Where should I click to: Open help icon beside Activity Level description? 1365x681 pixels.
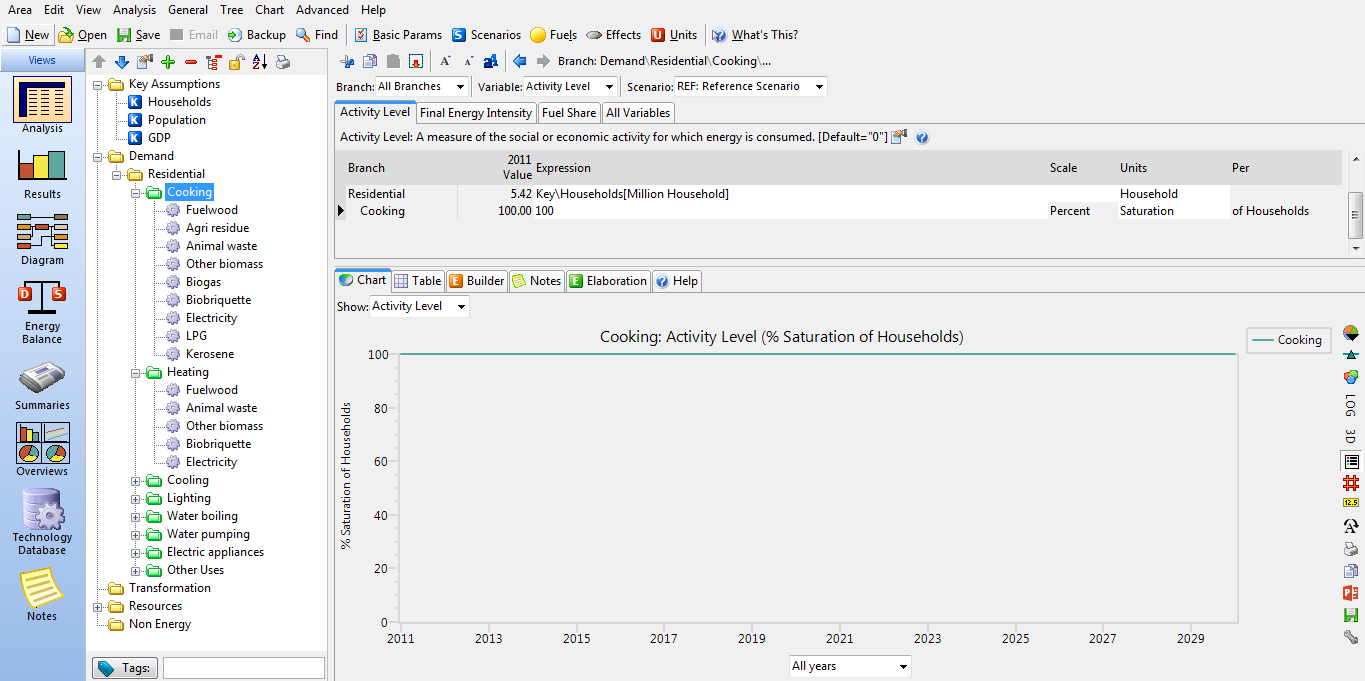(922, 137)
